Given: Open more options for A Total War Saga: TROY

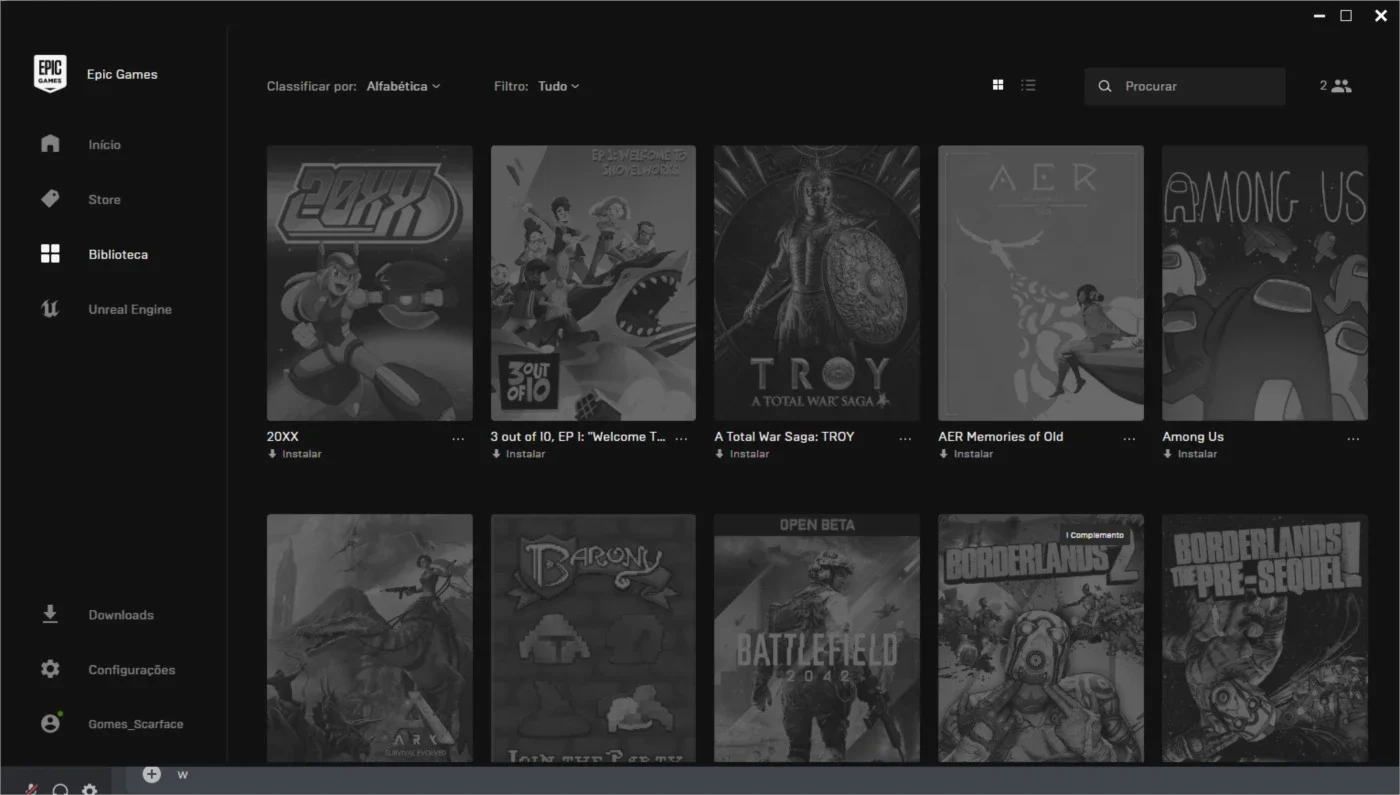Looking at the screenshot, I should 906,438.
